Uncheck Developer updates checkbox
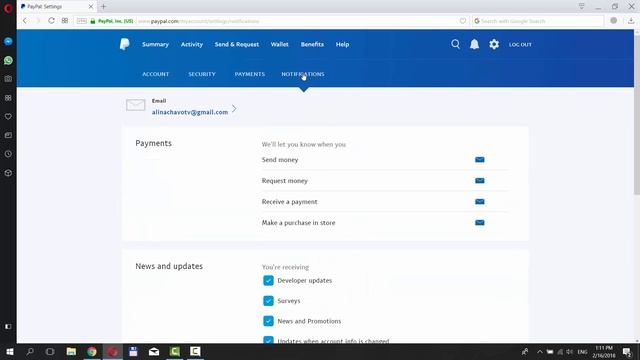Viewport: 640px width, 360px height. [268, 280]
